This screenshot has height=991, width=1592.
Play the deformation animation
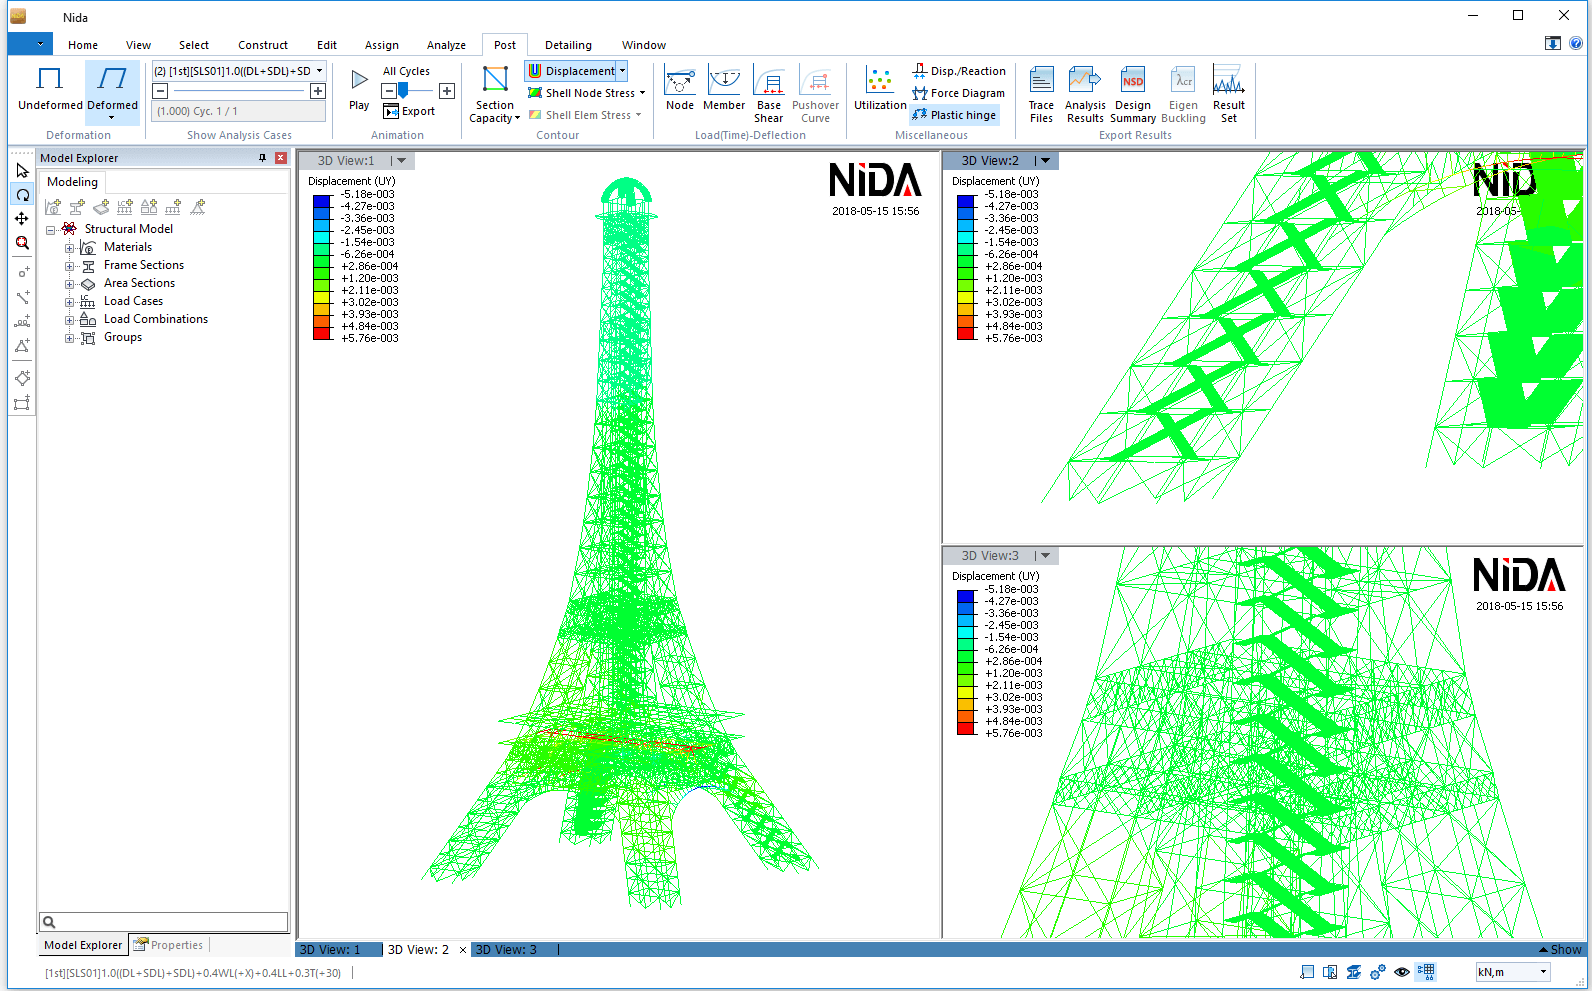(359, 89)
